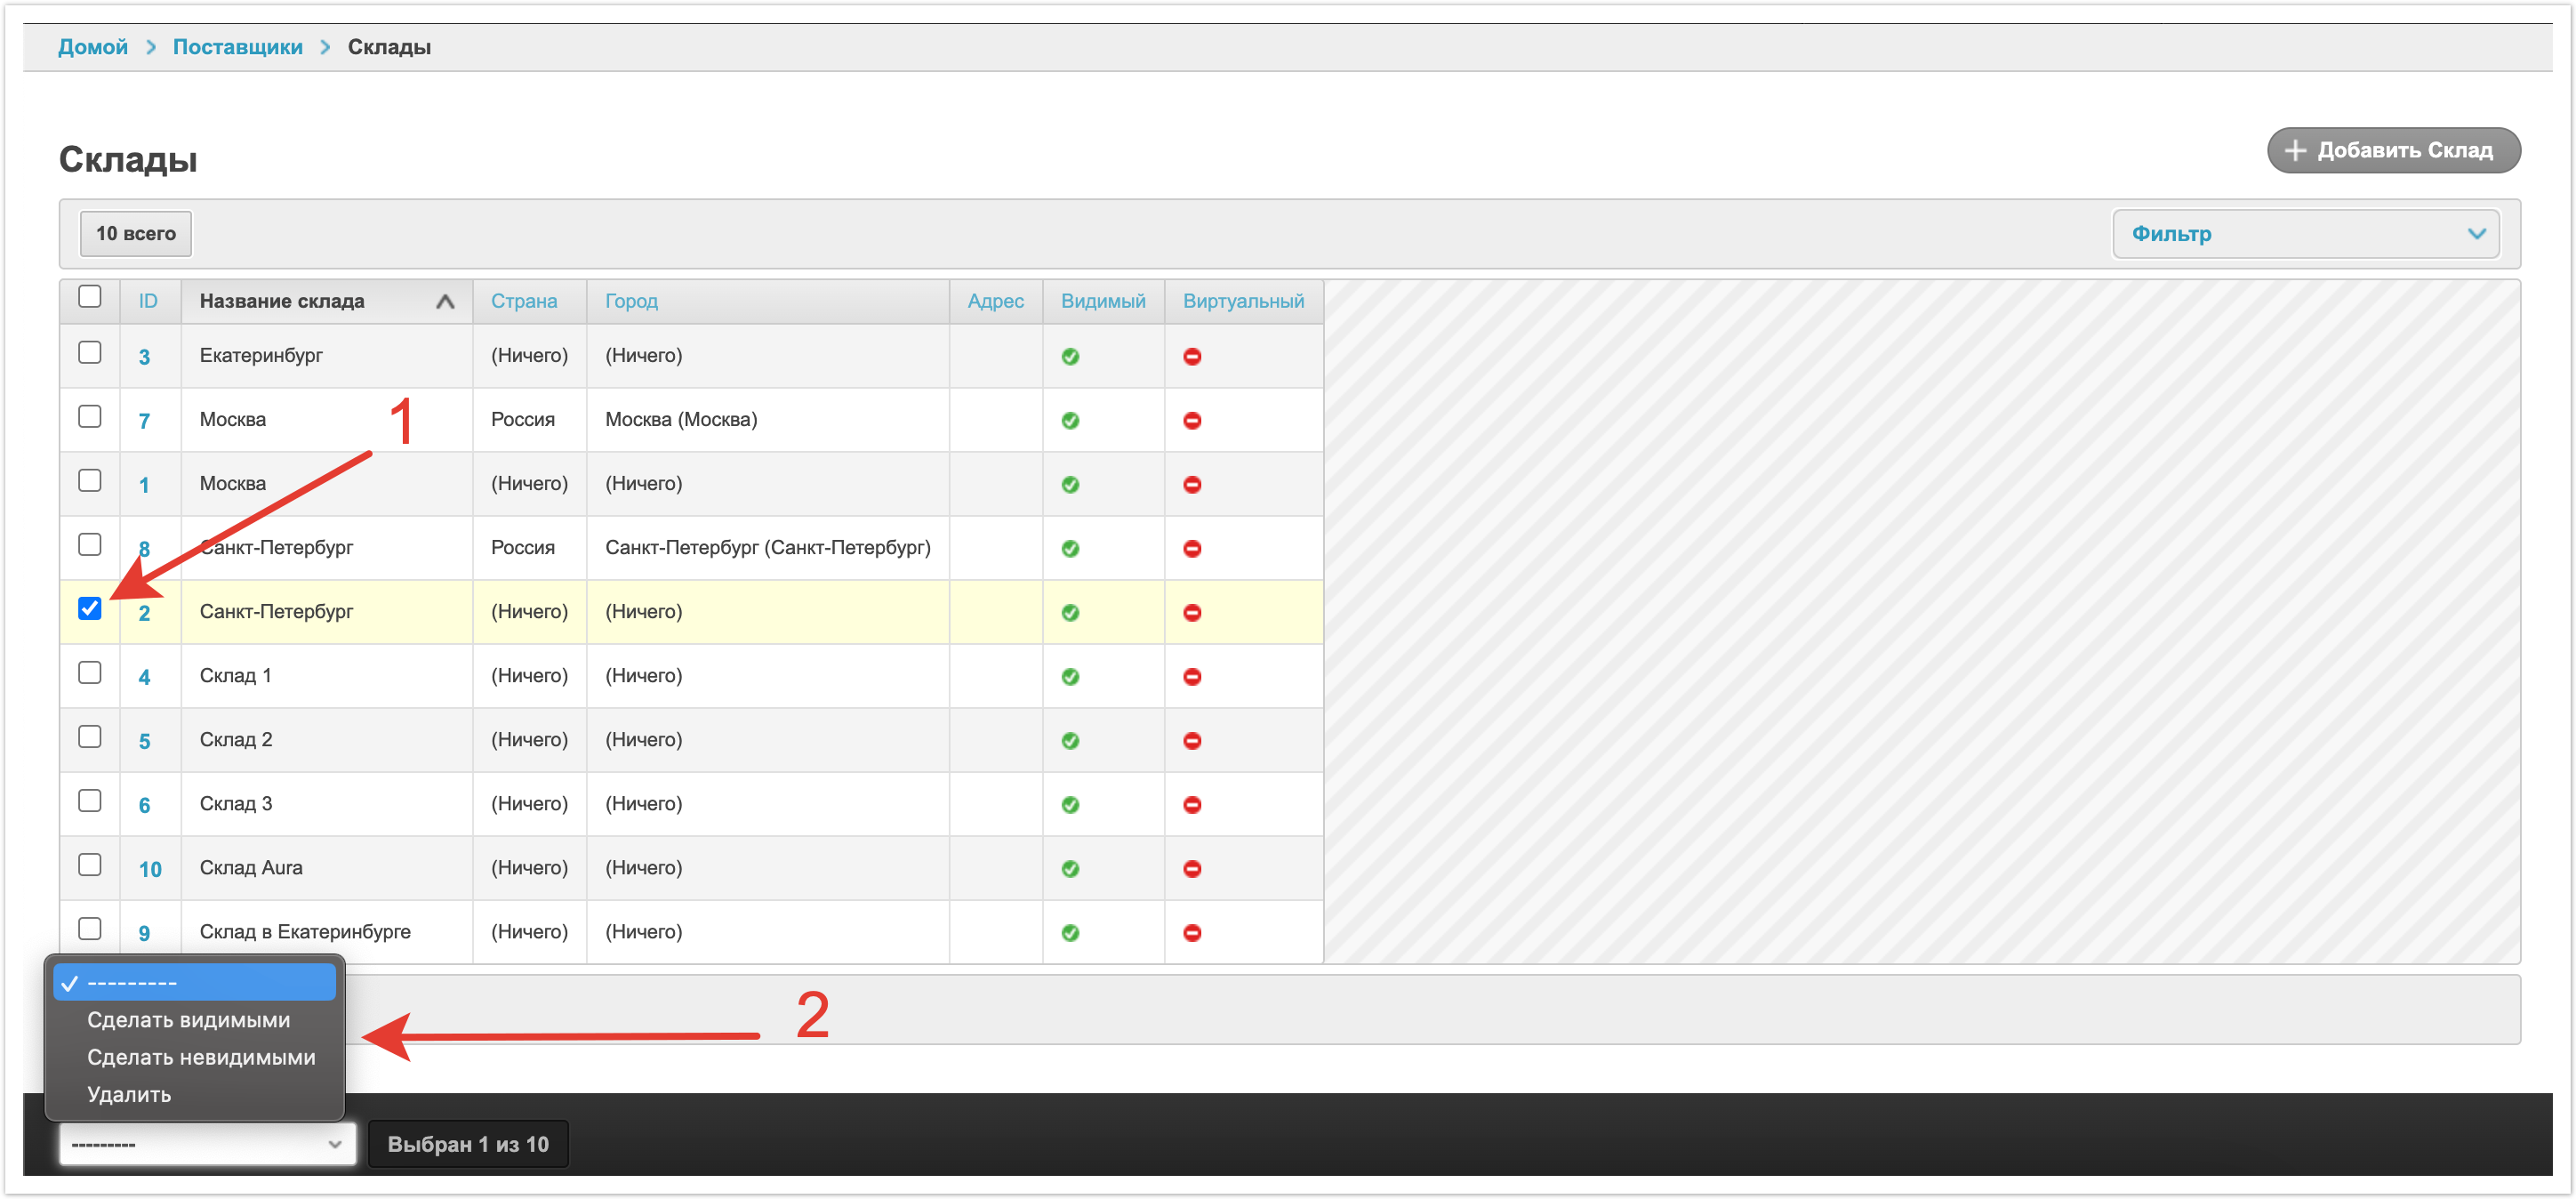2576x1199 pixels.
Task: Uncheck the Санкт-Петербург ID 2 checkbox
Action: pyautogui.click(x=90, y=608)
